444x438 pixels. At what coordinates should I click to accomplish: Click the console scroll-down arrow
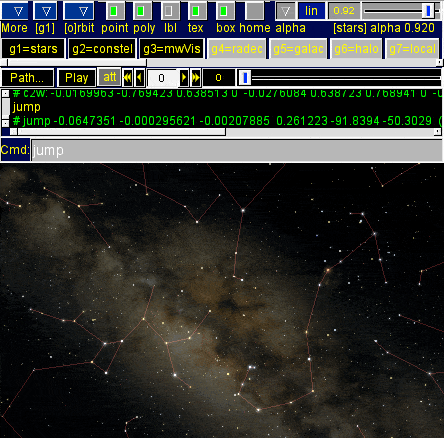[x=5, y=123]
